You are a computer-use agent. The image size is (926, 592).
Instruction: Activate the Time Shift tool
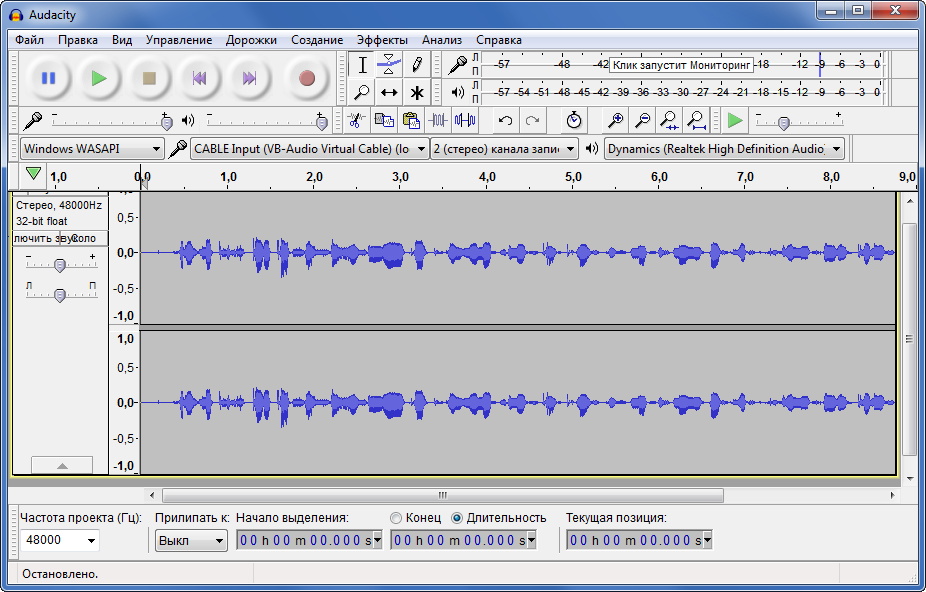[x=390, y=93]
